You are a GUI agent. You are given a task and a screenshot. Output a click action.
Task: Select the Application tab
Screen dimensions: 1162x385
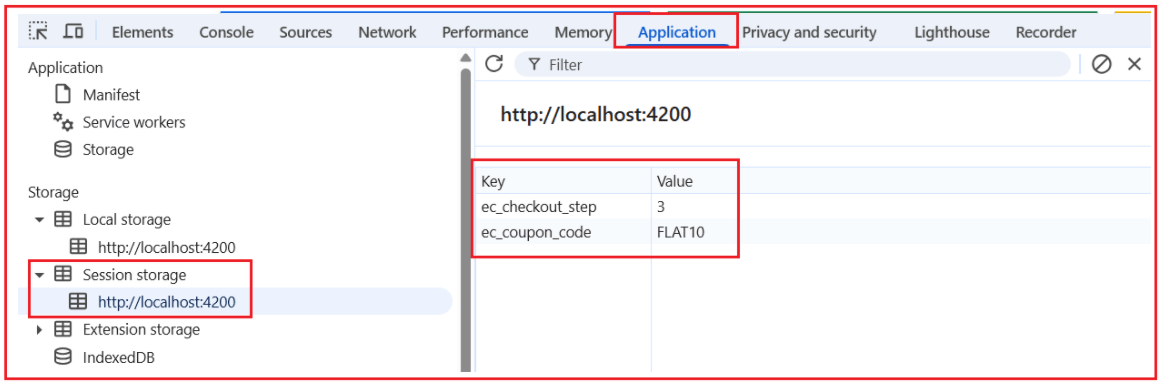point(677,33)
